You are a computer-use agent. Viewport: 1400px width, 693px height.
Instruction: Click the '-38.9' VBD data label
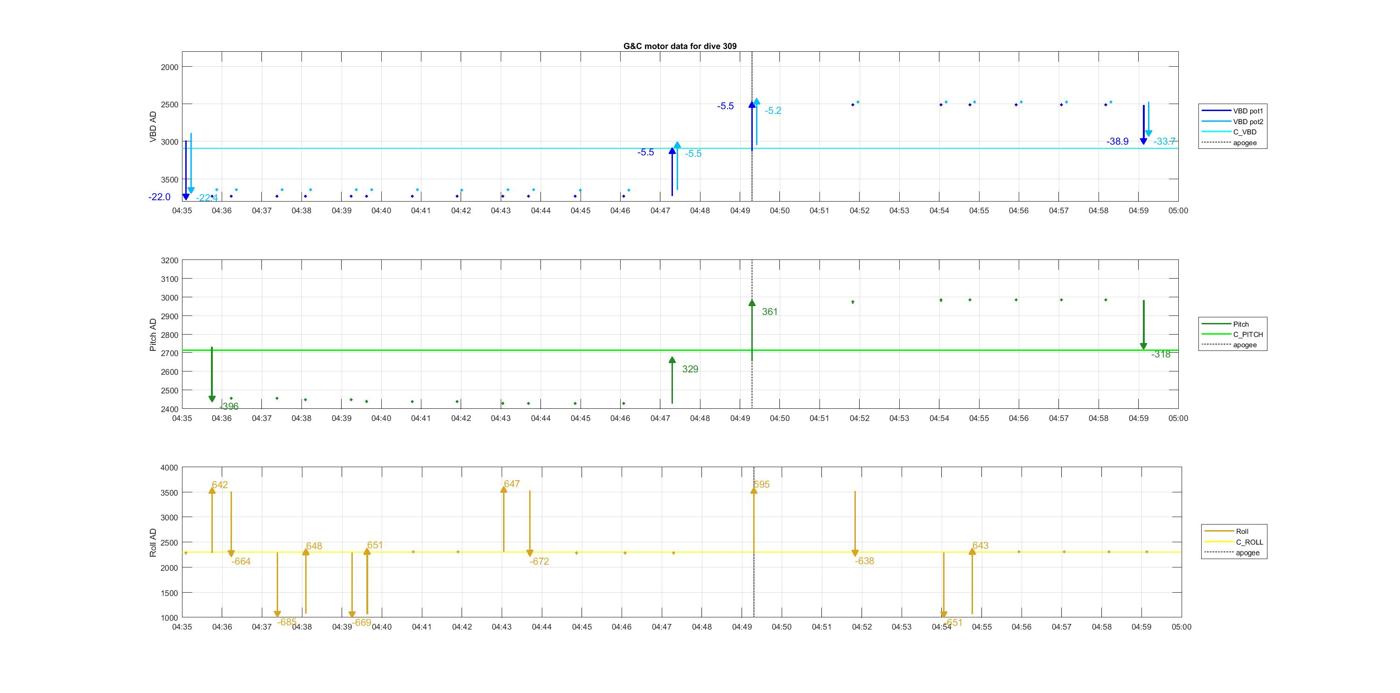1117,142
